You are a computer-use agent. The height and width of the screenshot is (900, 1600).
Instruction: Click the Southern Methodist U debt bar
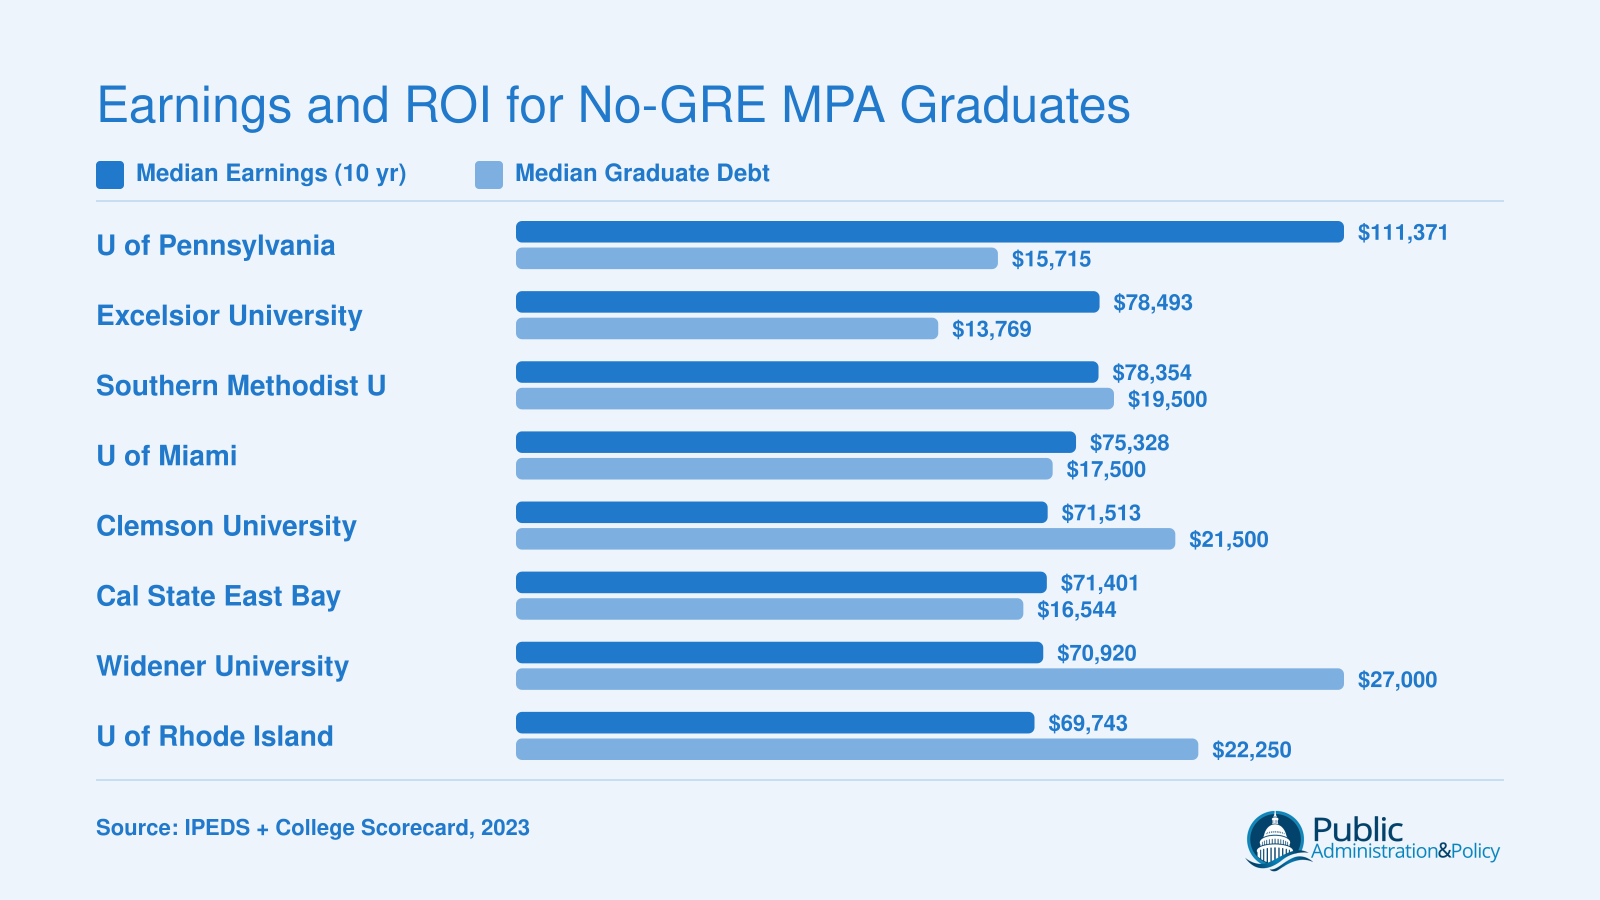pyautogui.click(x=815, y=399)
